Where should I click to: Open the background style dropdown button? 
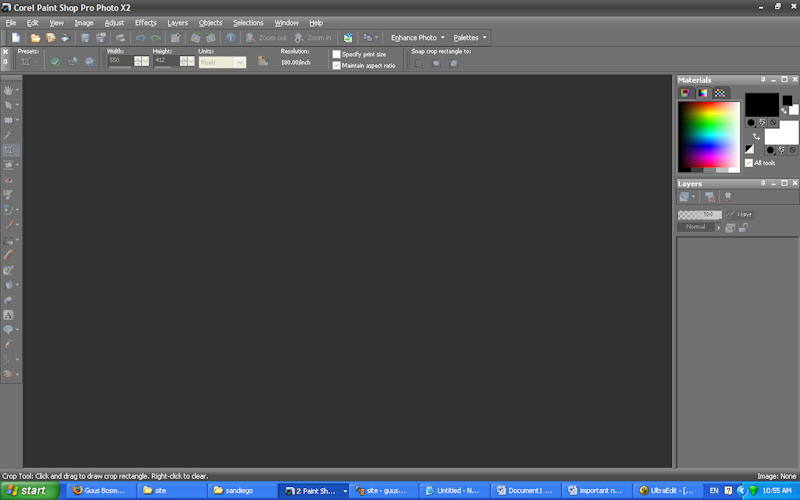[x=770, y=150]
